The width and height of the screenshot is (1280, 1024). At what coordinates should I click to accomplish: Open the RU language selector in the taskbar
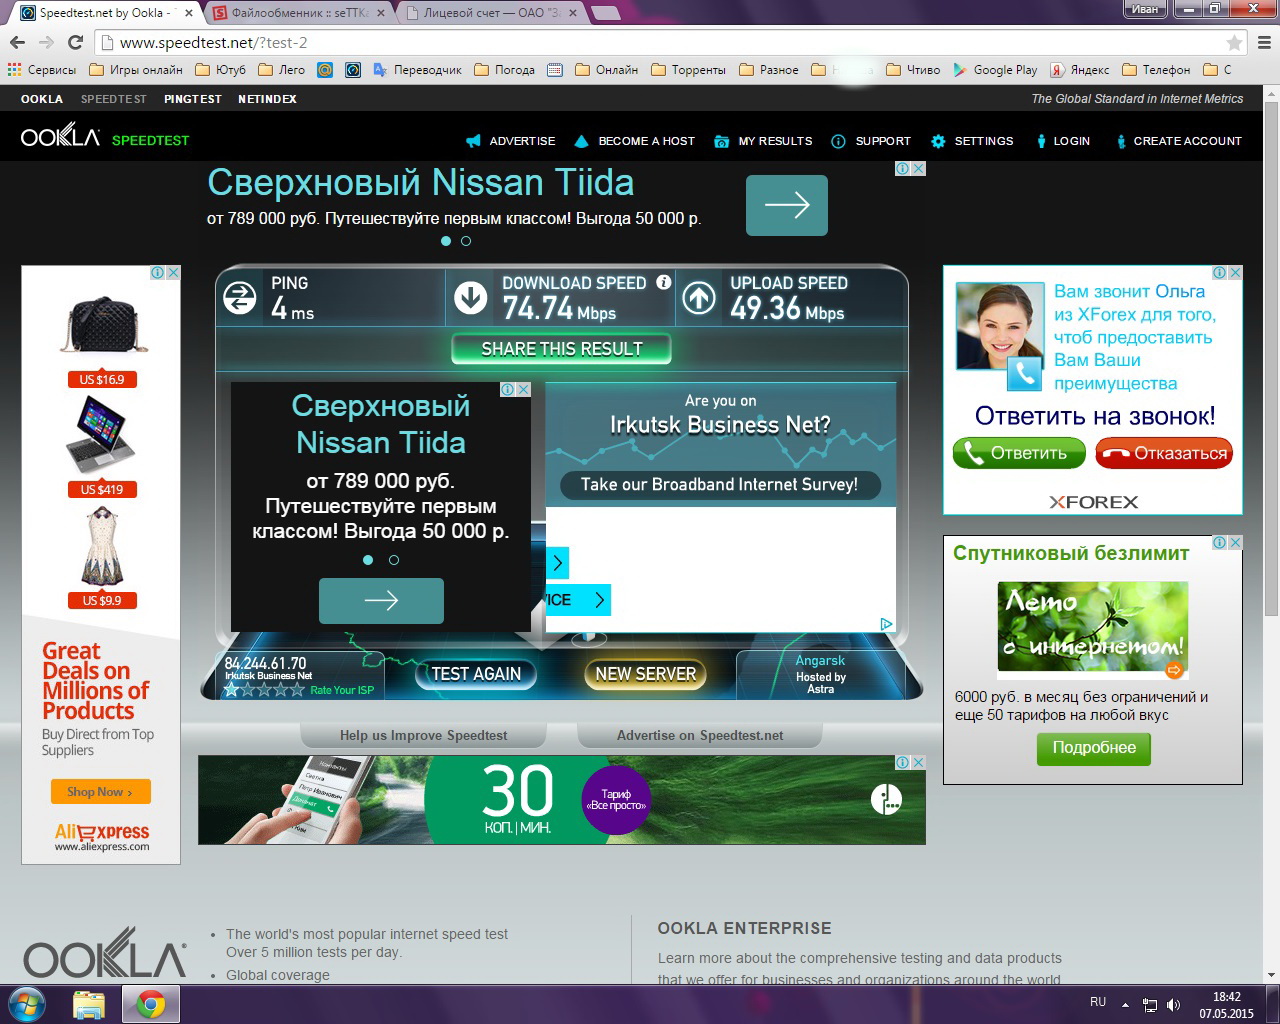[x=1098, y=1002]
